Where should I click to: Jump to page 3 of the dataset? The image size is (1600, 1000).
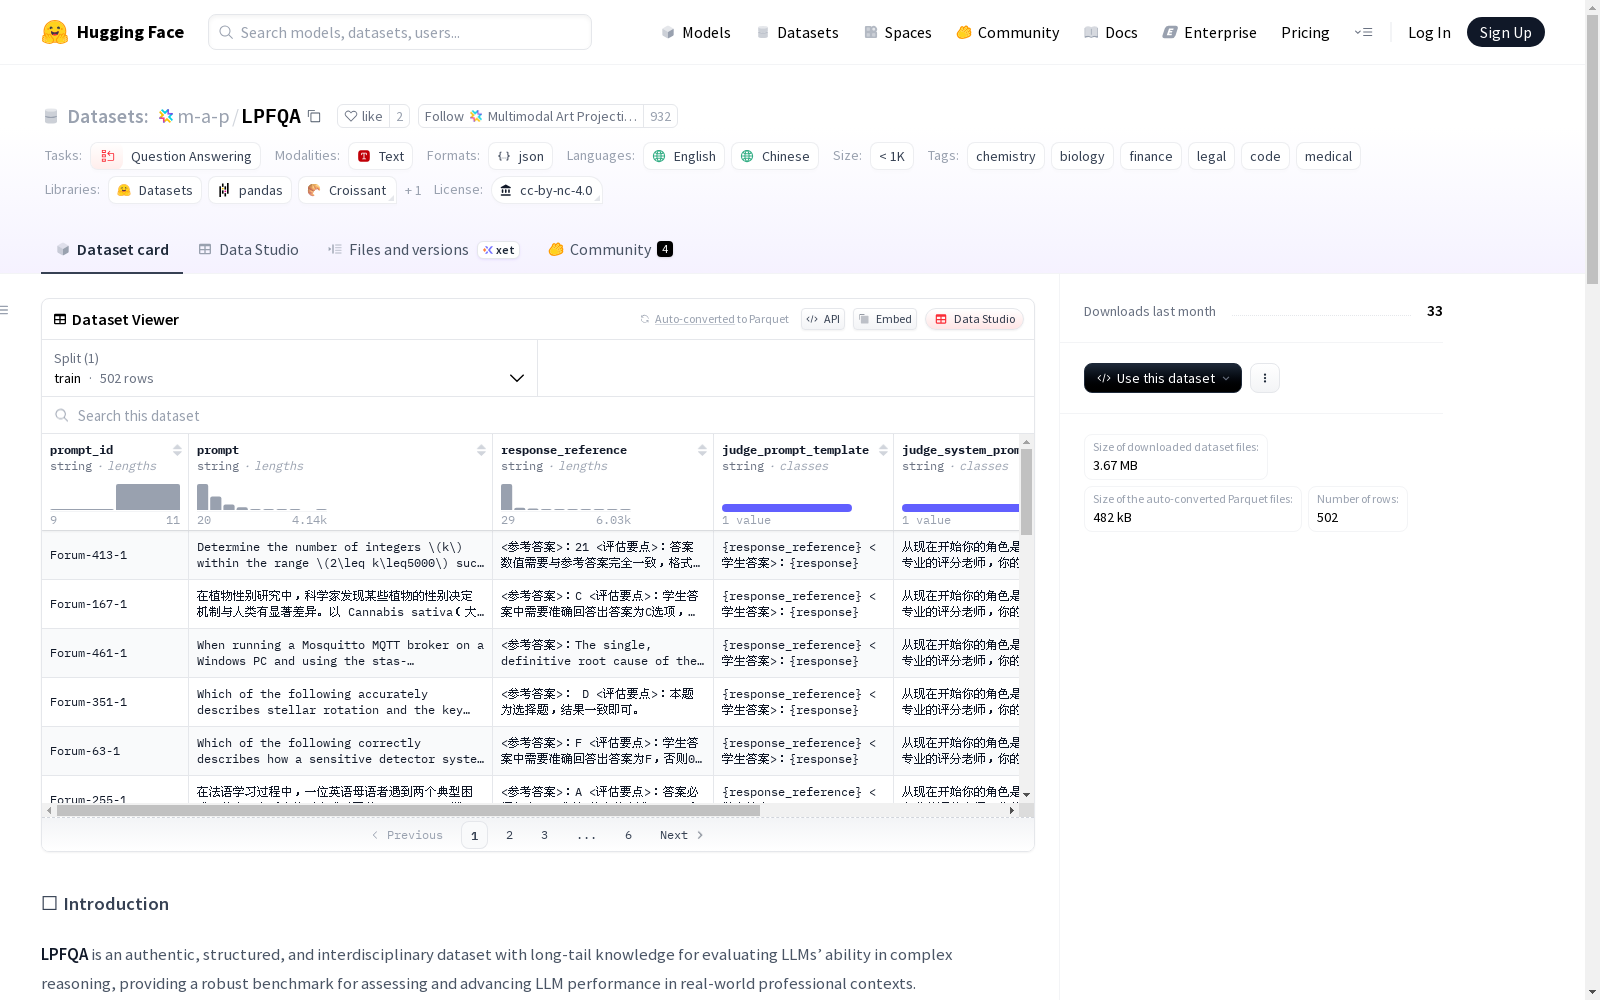[x=544, y=835]
